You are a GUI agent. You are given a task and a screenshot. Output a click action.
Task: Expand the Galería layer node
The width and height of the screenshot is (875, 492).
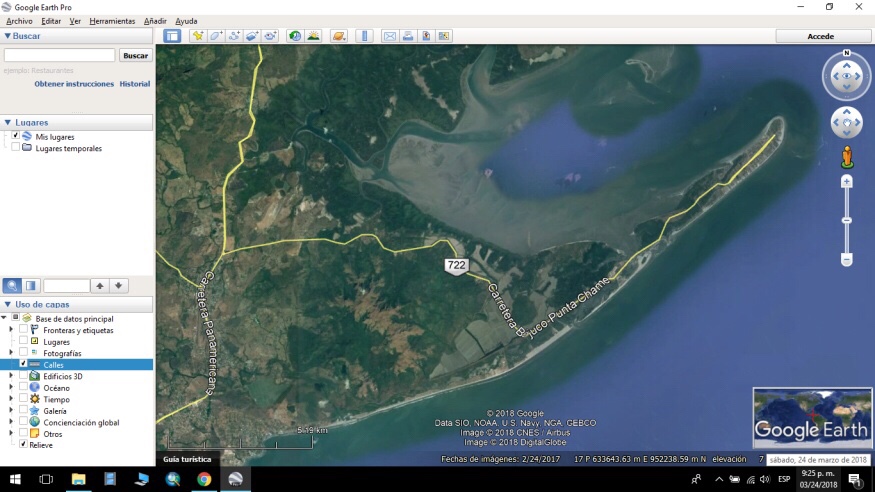click(11, 410)
